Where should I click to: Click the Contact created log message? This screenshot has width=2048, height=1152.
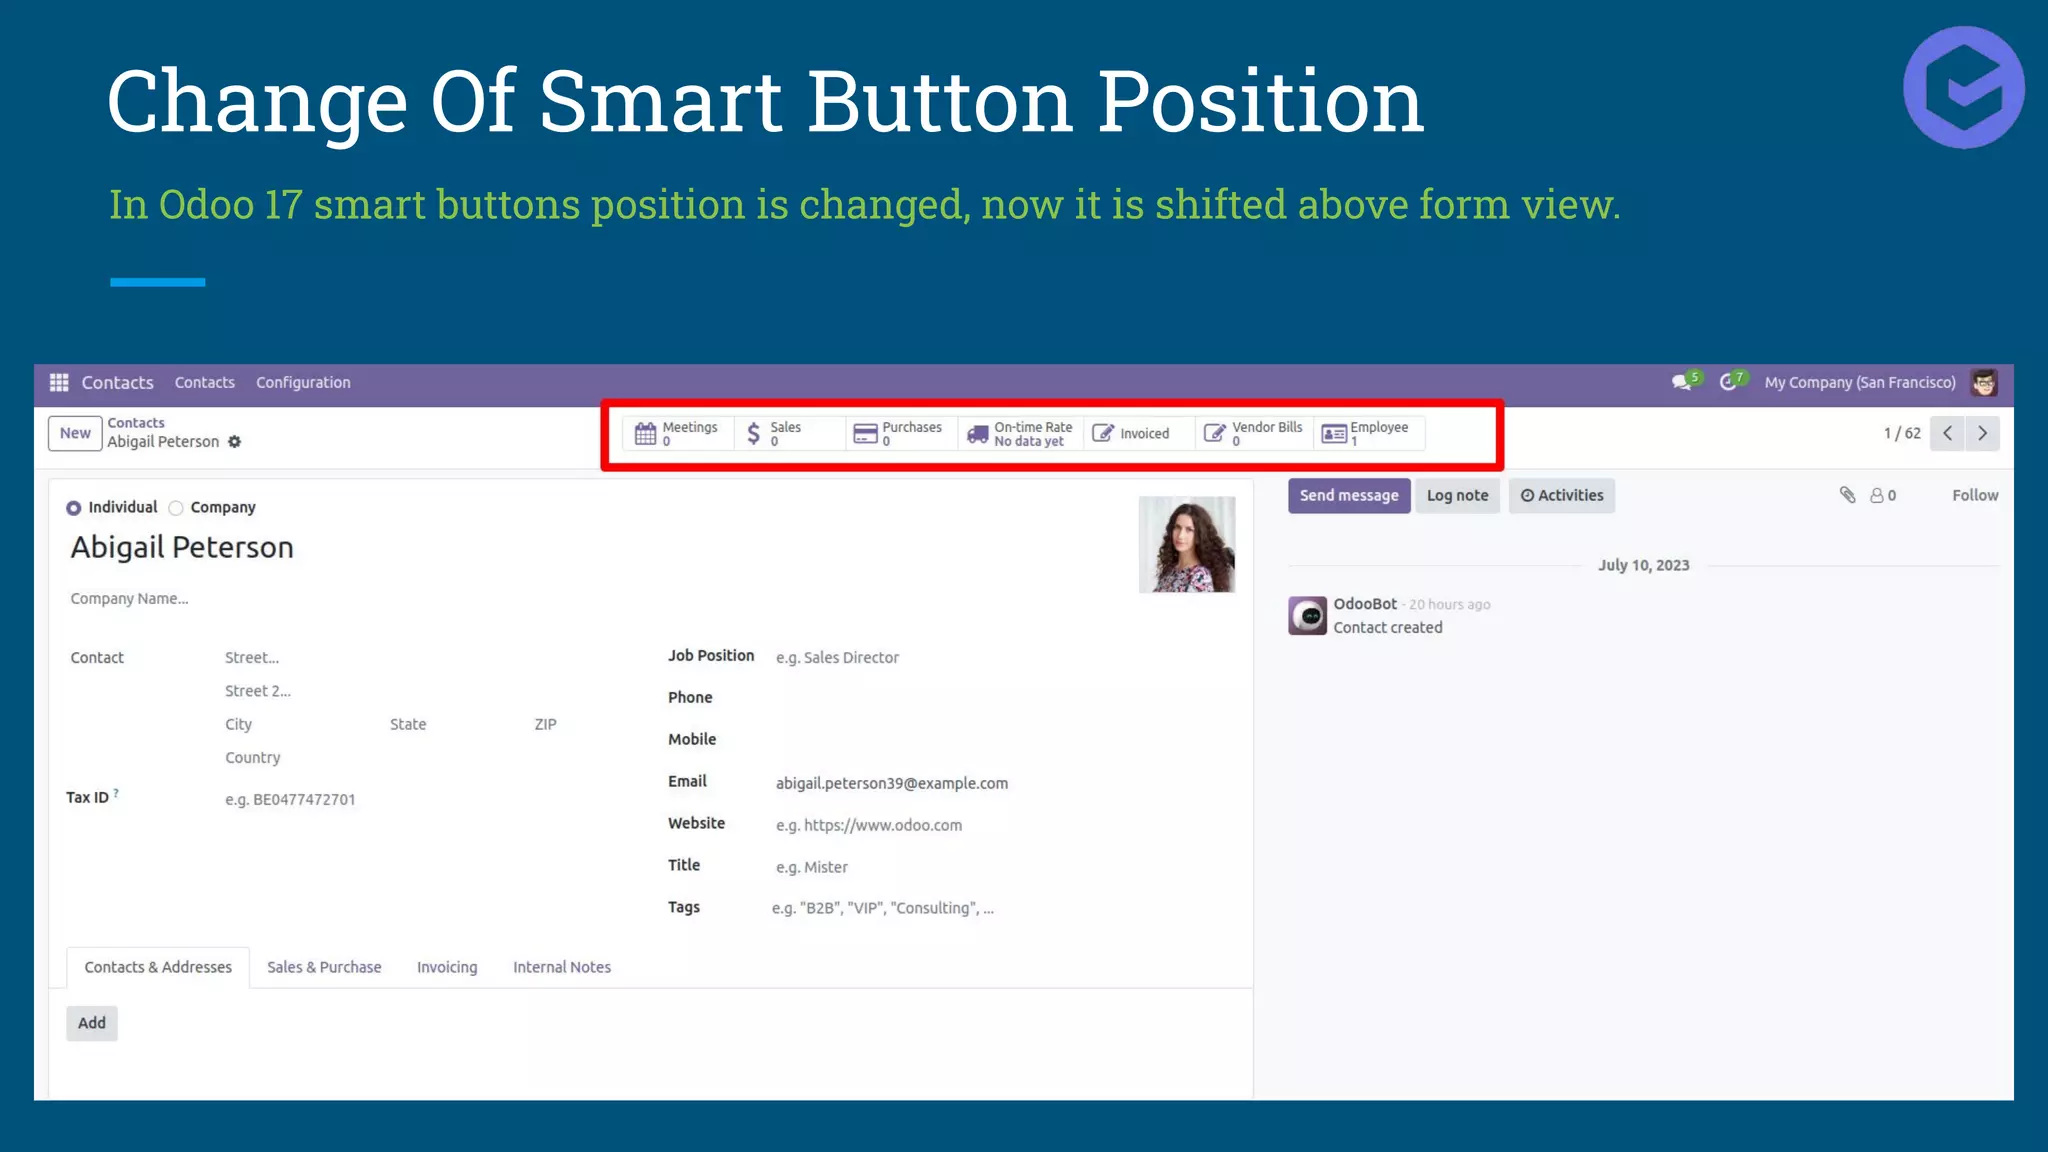click(x=1388, y=628)
